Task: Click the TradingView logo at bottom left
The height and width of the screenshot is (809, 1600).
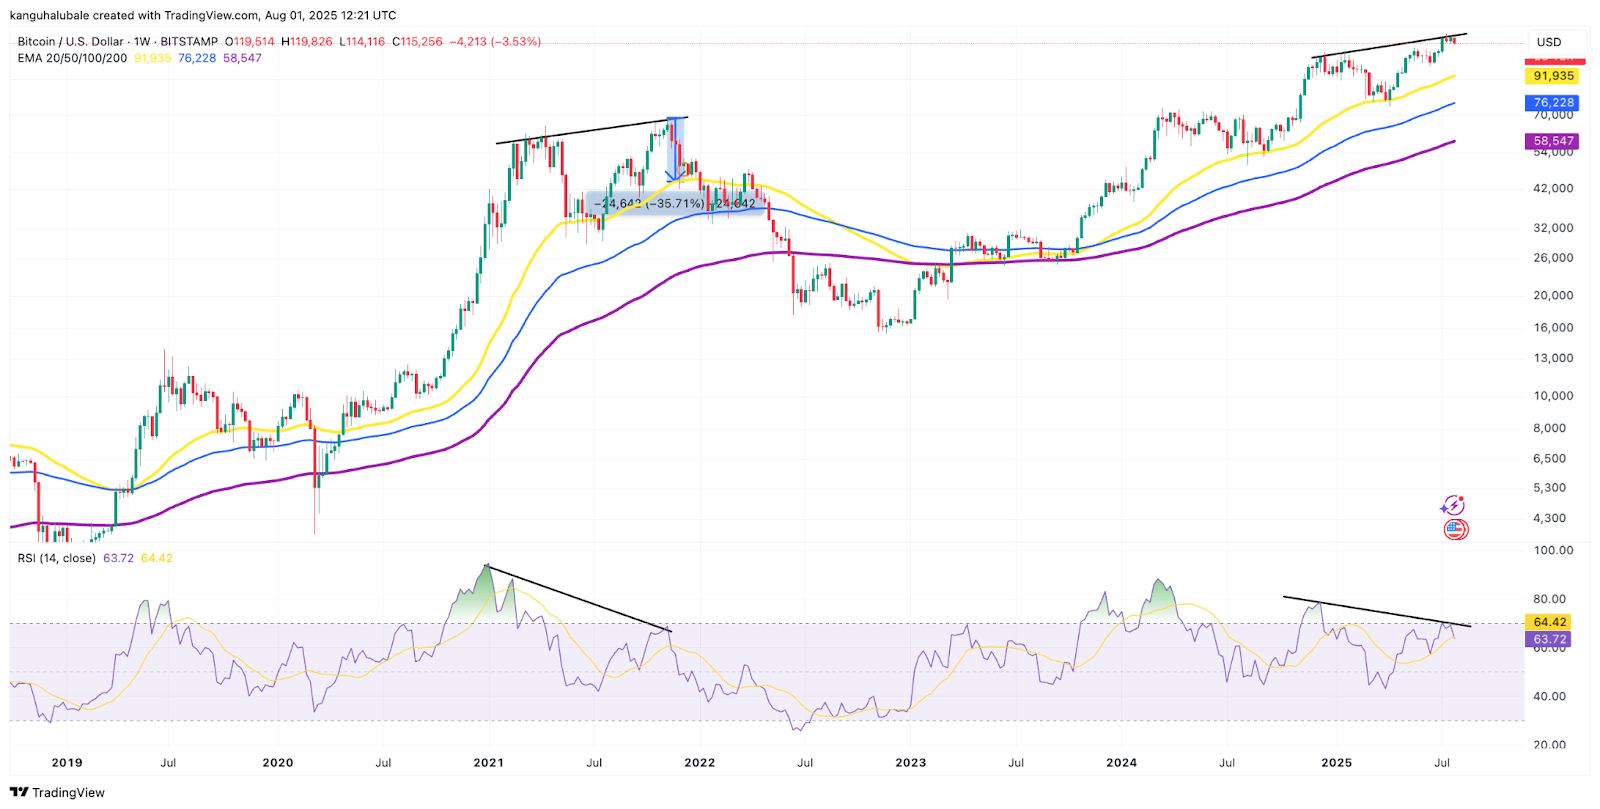Action: pyautogui.click(x=57, y=792)
